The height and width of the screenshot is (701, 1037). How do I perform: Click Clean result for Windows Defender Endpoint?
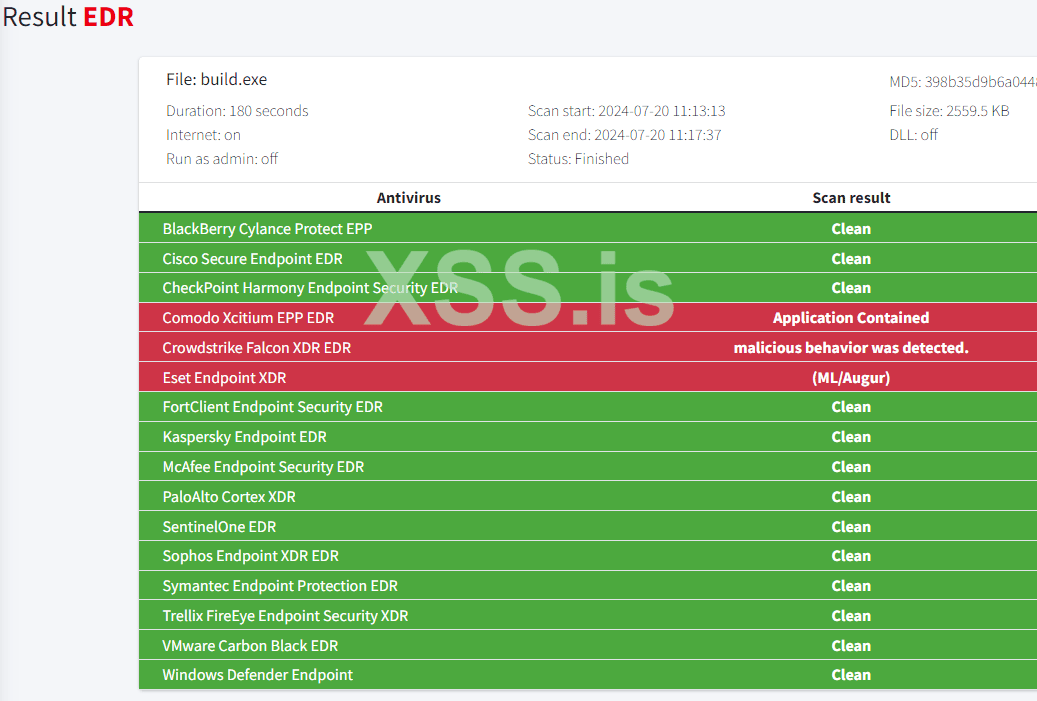(x=851, y=675)
